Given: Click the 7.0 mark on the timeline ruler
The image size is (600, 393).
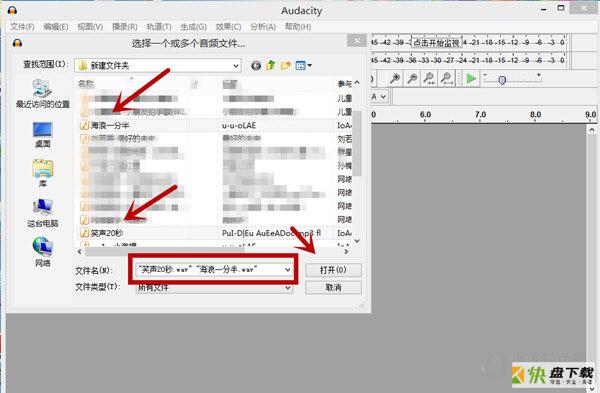Looking at the screenshot, I should 480,114.
